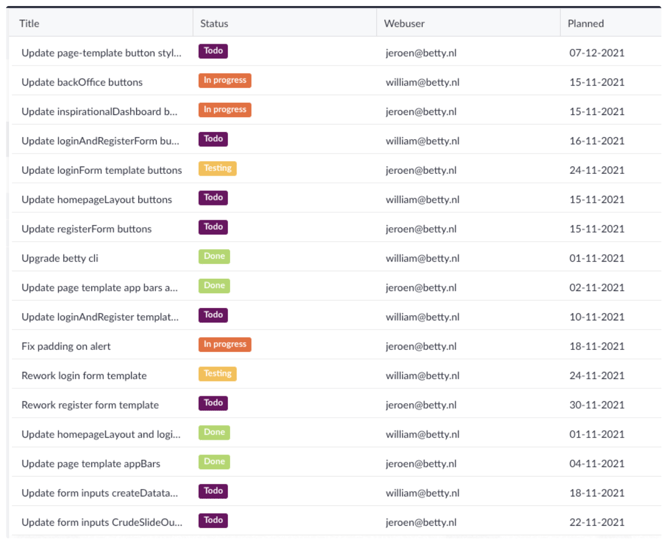Click william@betty.nl in Rework login form row
This screenshot has width=670, height=545.
click(423, 376)
